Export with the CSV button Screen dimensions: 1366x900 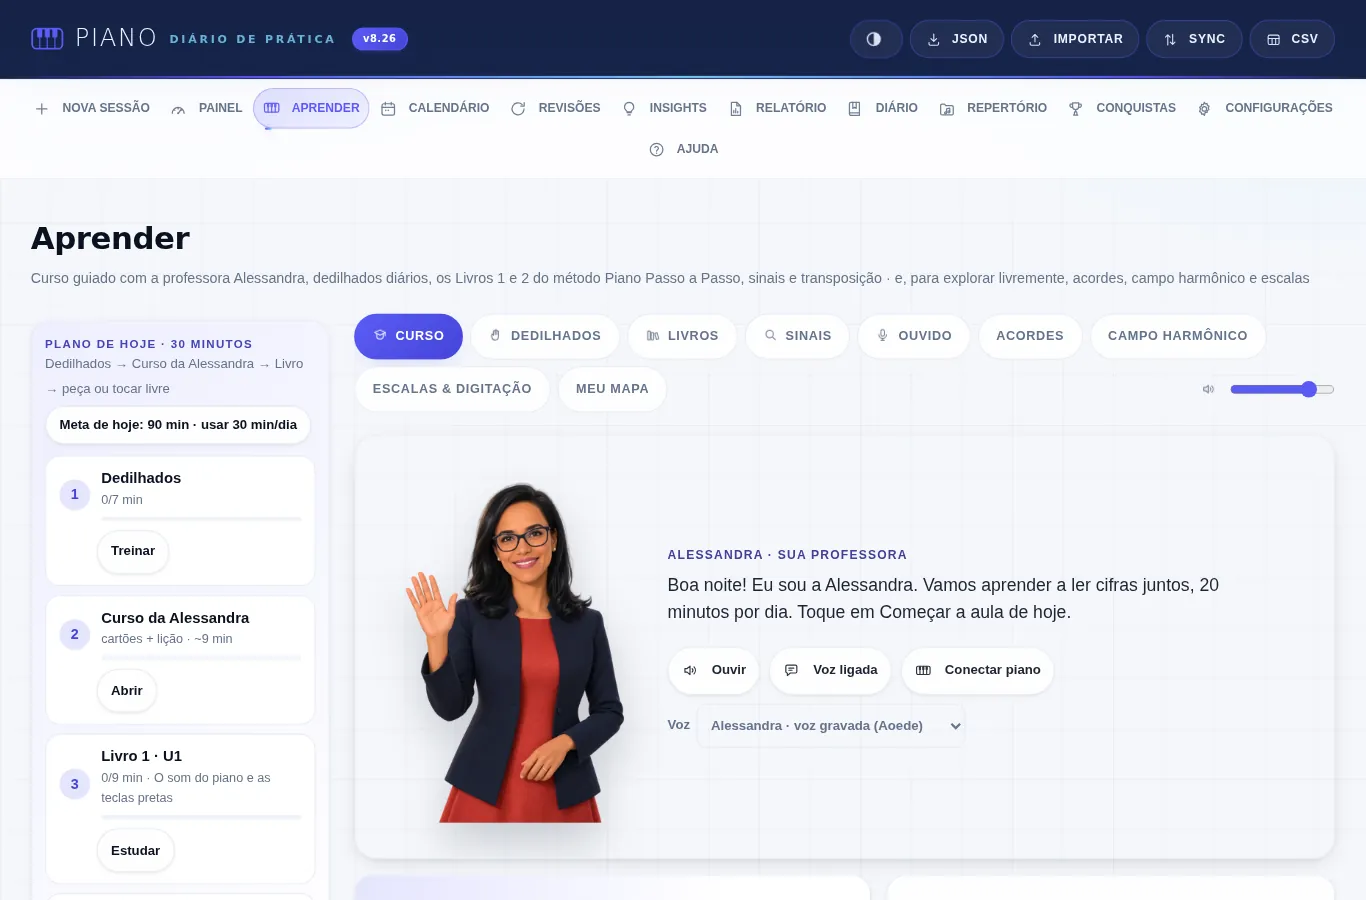1292,39
